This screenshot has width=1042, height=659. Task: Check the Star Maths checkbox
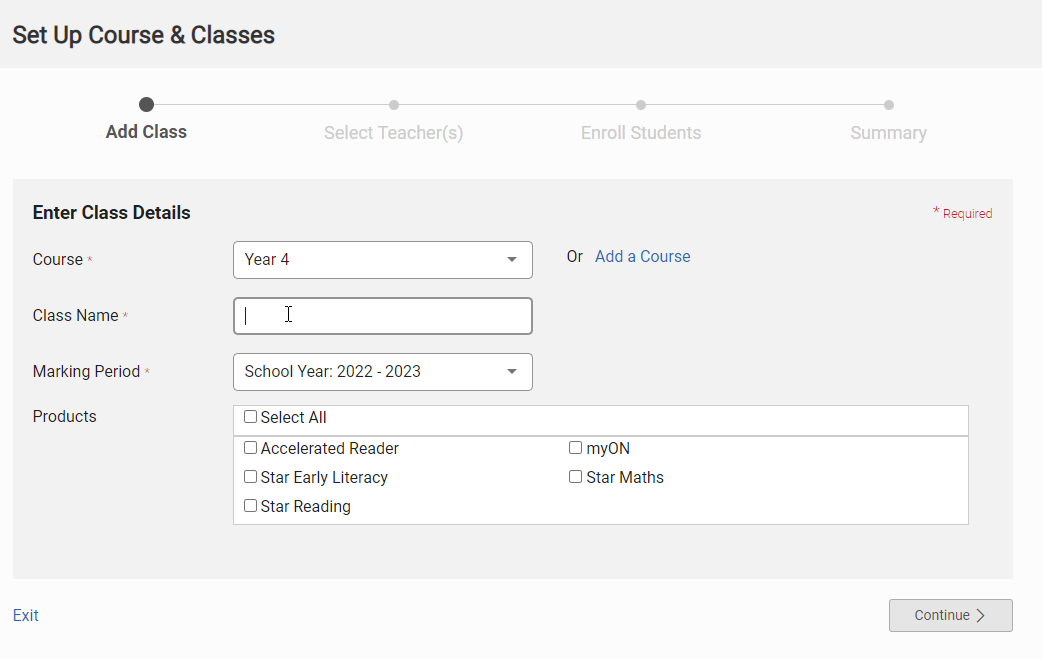tap(575, 476)
